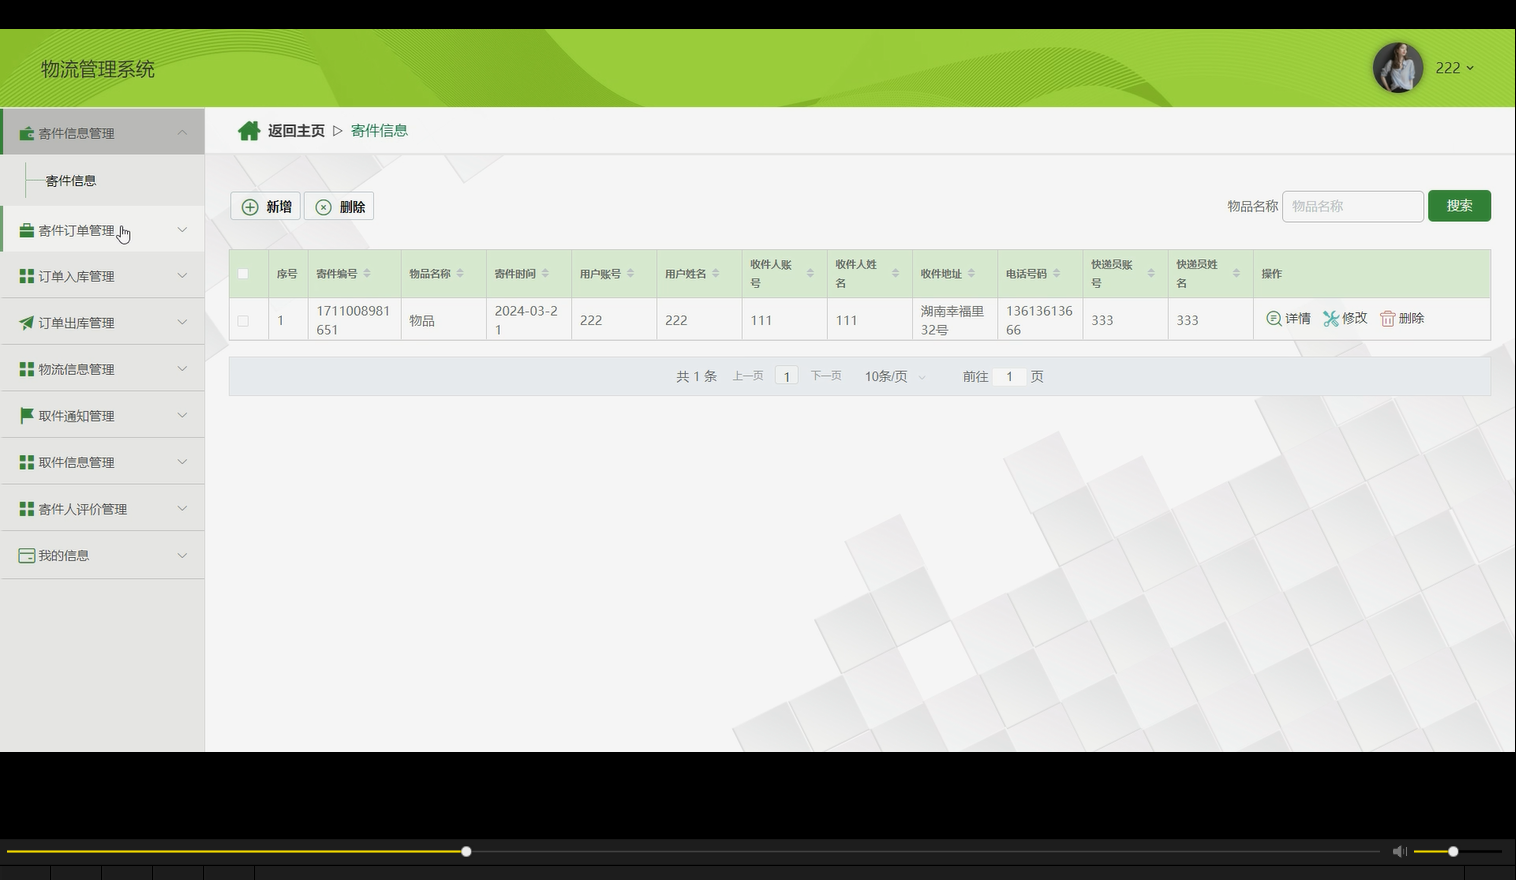Expand the 寄件人评价管理 chevron
The image size is (1516, 880).
pyautogui.click(x=182, y=508)
